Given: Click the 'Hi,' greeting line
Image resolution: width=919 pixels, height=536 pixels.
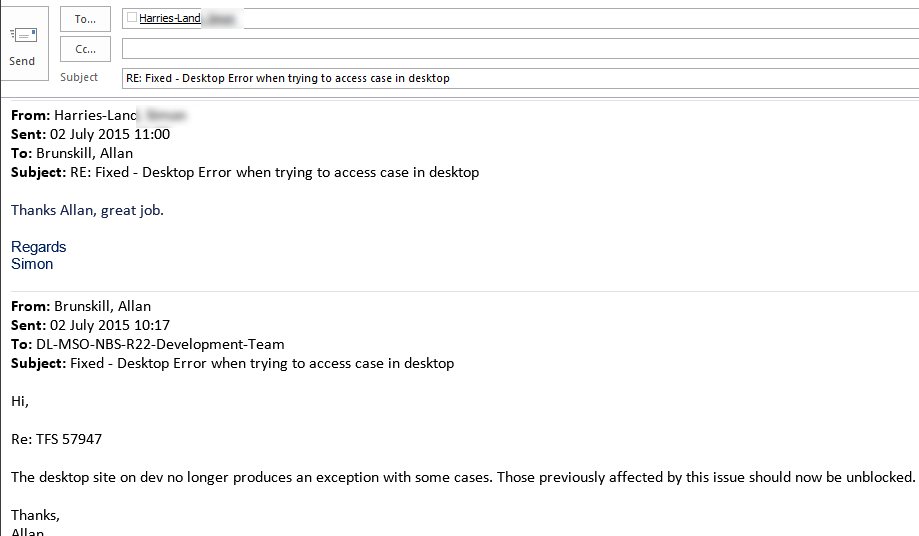Looking at the screenshot, I should [20, 401].
